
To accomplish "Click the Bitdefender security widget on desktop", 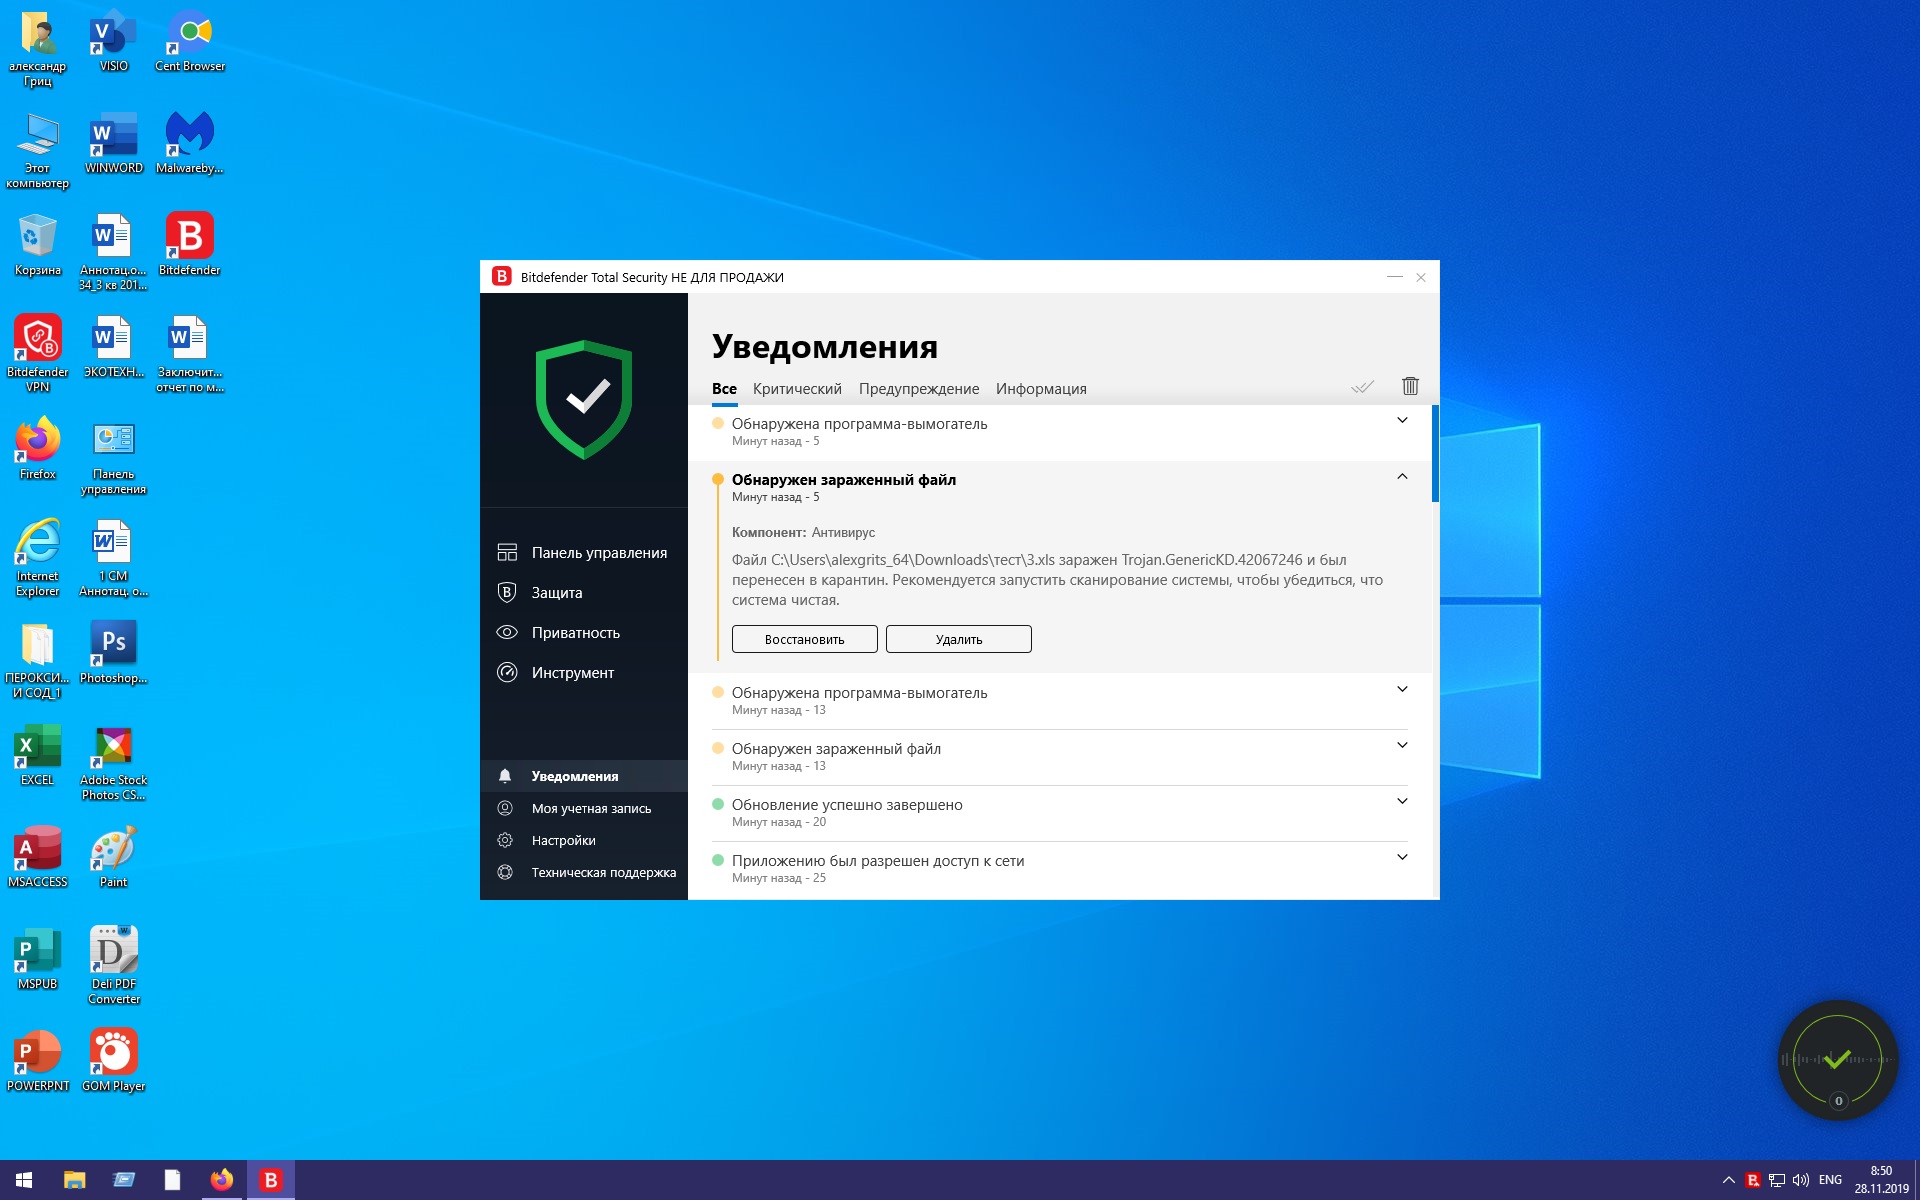I will (1837, 1060).
